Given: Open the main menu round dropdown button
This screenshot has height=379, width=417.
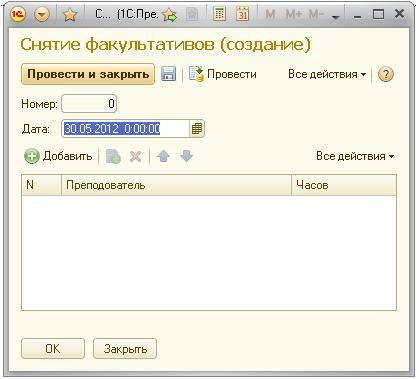Looking at the screenshot, I should (x=42, y=14).
